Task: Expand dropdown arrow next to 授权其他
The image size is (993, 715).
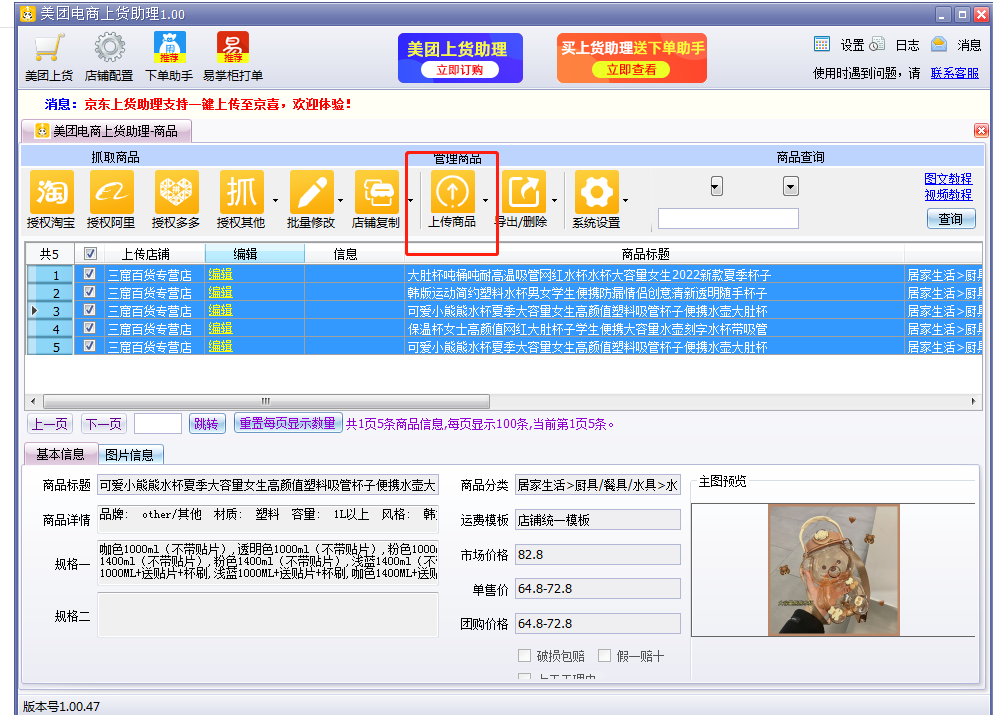Action: 275,200
